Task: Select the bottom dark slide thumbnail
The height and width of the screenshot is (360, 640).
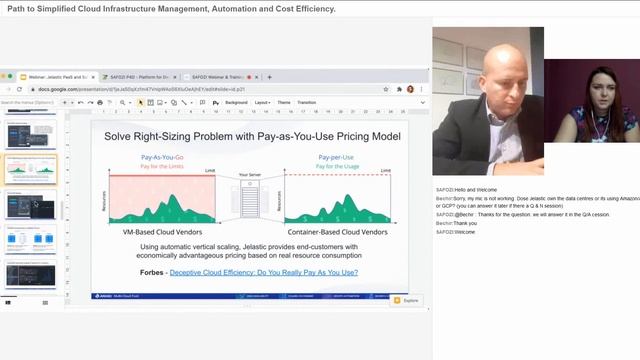Action: click(x=31, y=275)
